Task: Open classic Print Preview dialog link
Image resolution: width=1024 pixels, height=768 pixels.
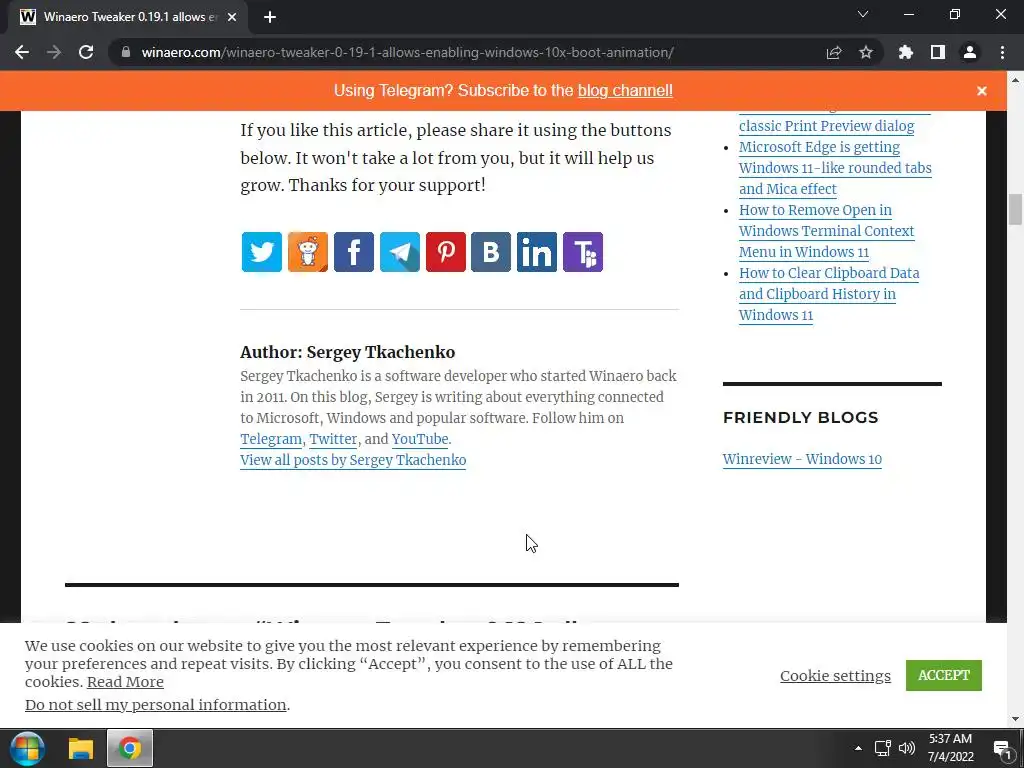Action: [826, 125]
